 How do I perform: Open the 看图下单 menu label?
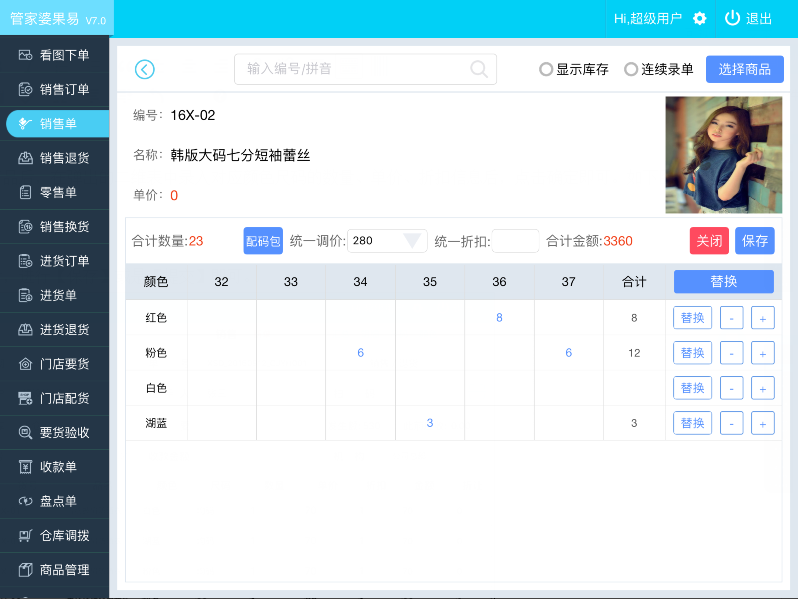(x=65, y=55)
